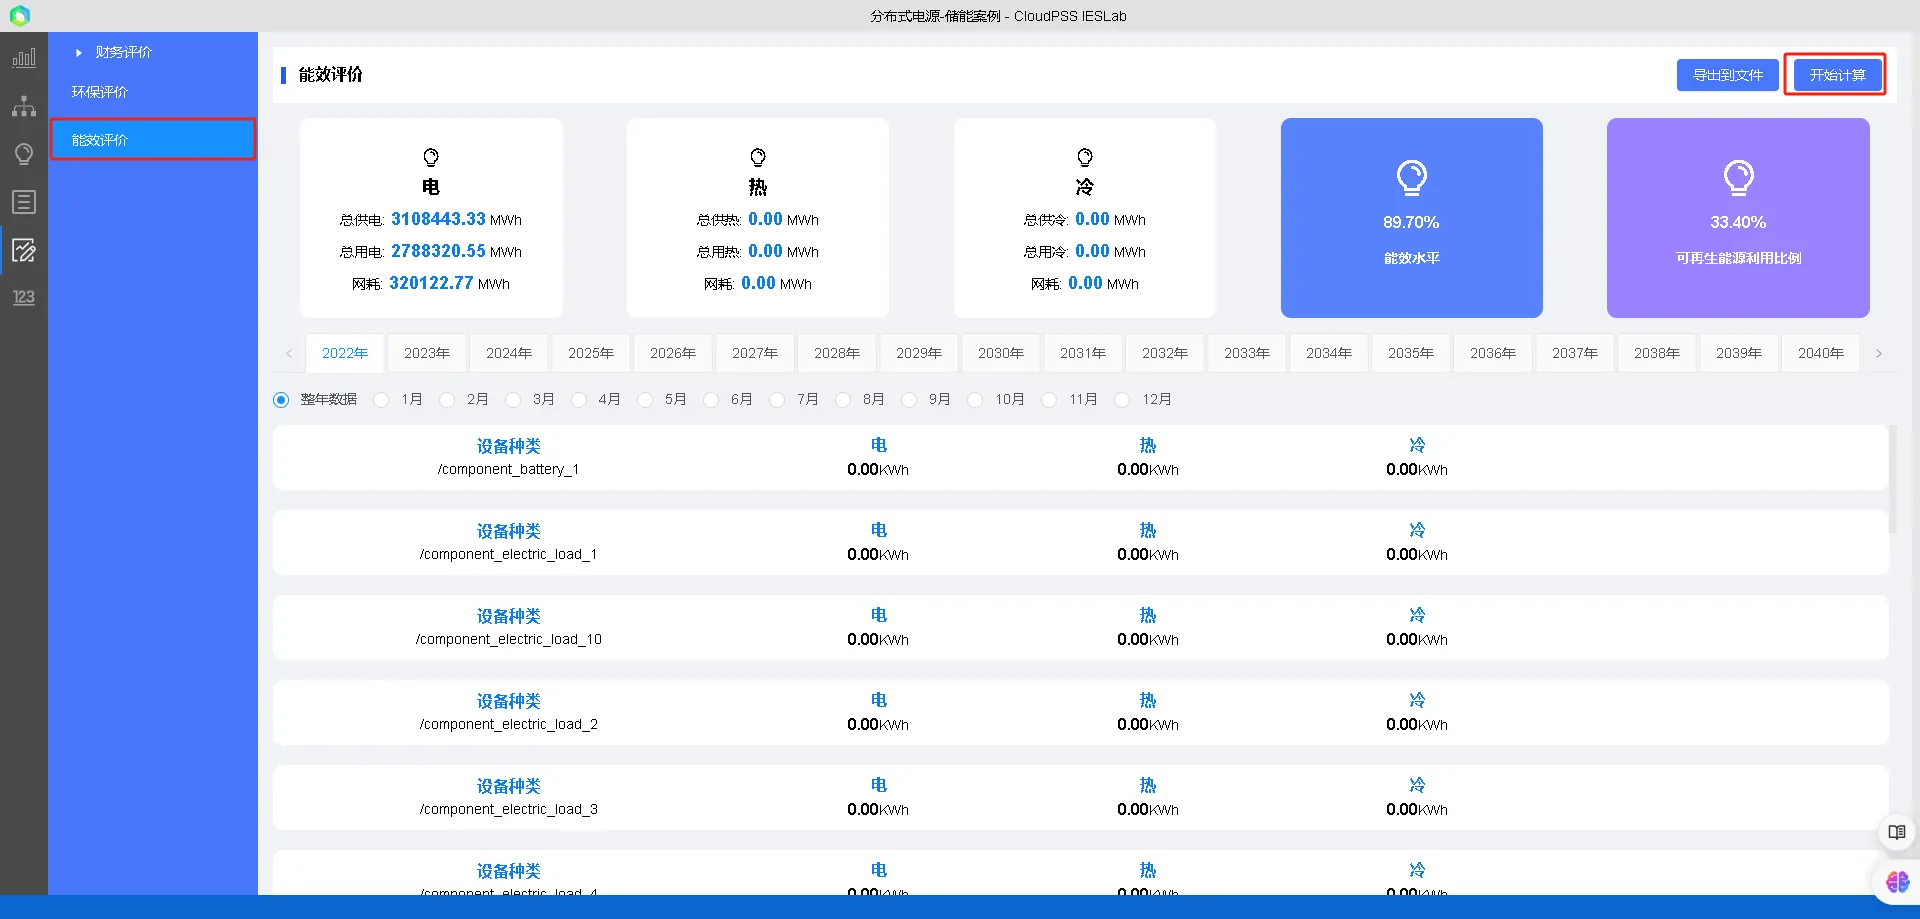Select the 1月 radio button

pos(381,400)
